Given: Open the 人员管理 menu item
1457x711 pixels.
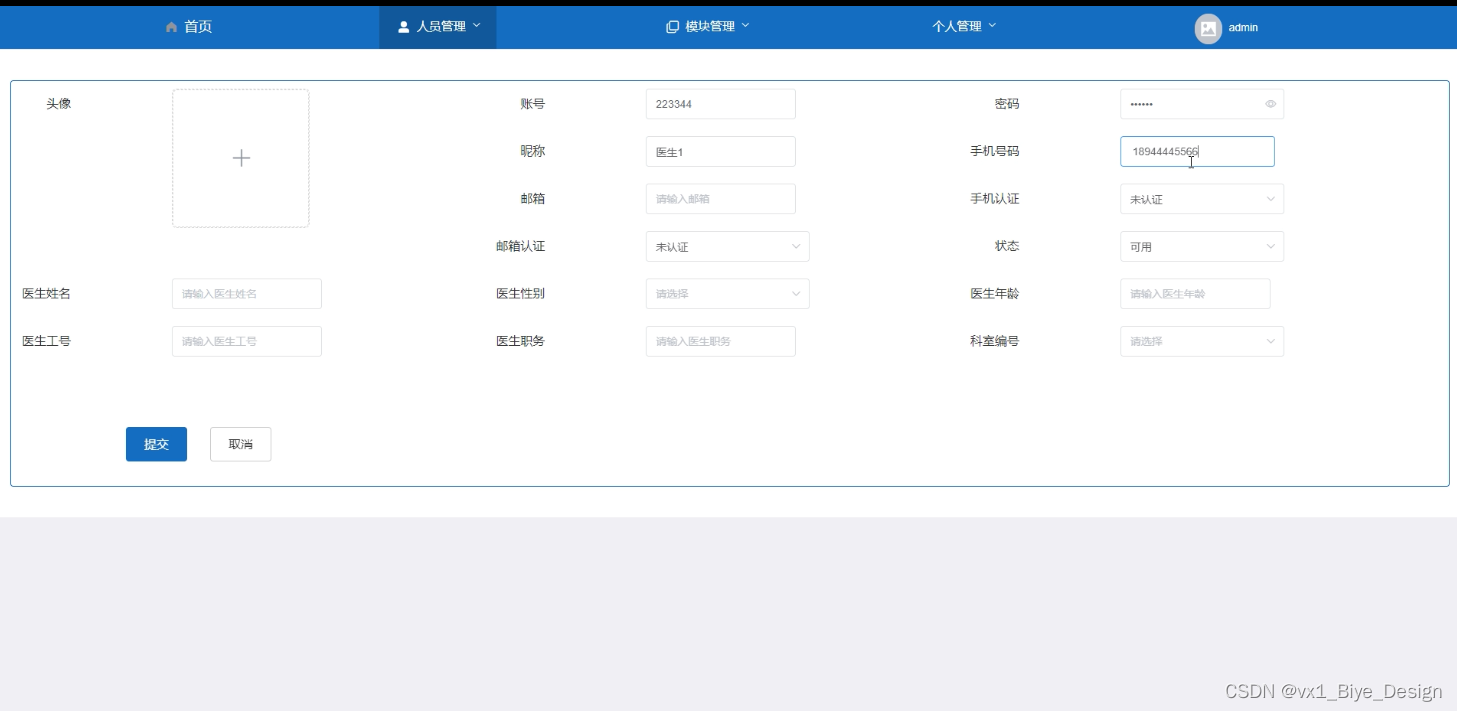Looking at the screenshot, I should (x=438, y=27).
